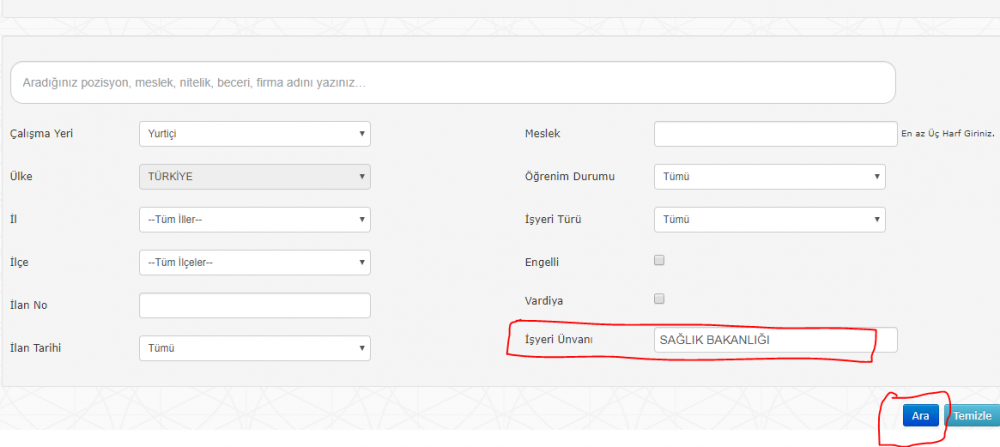Open the Öğrenim Durumu dropdown

click(770, 177)
